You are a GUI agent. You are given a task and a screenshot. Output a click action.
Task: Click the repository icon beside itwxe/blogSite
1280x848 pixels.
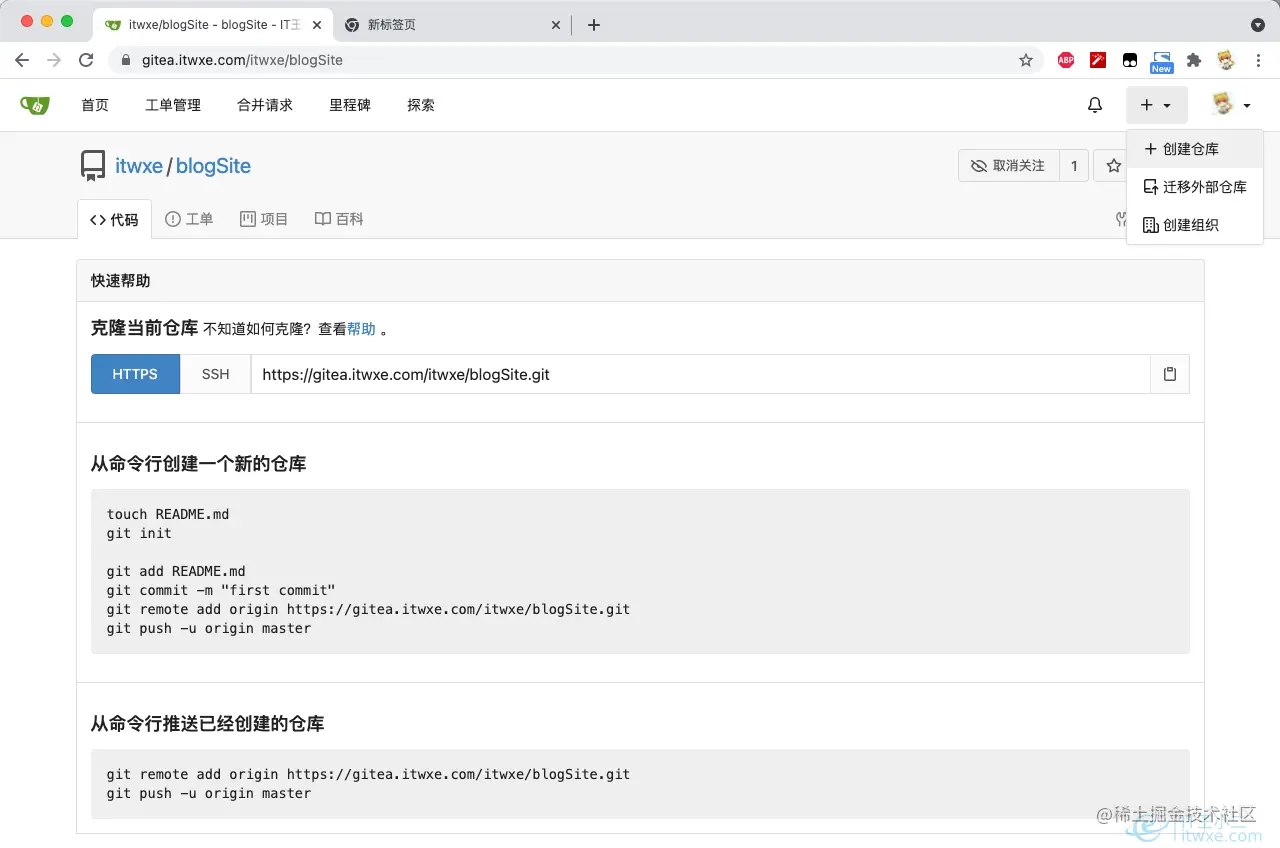point(93,165)
